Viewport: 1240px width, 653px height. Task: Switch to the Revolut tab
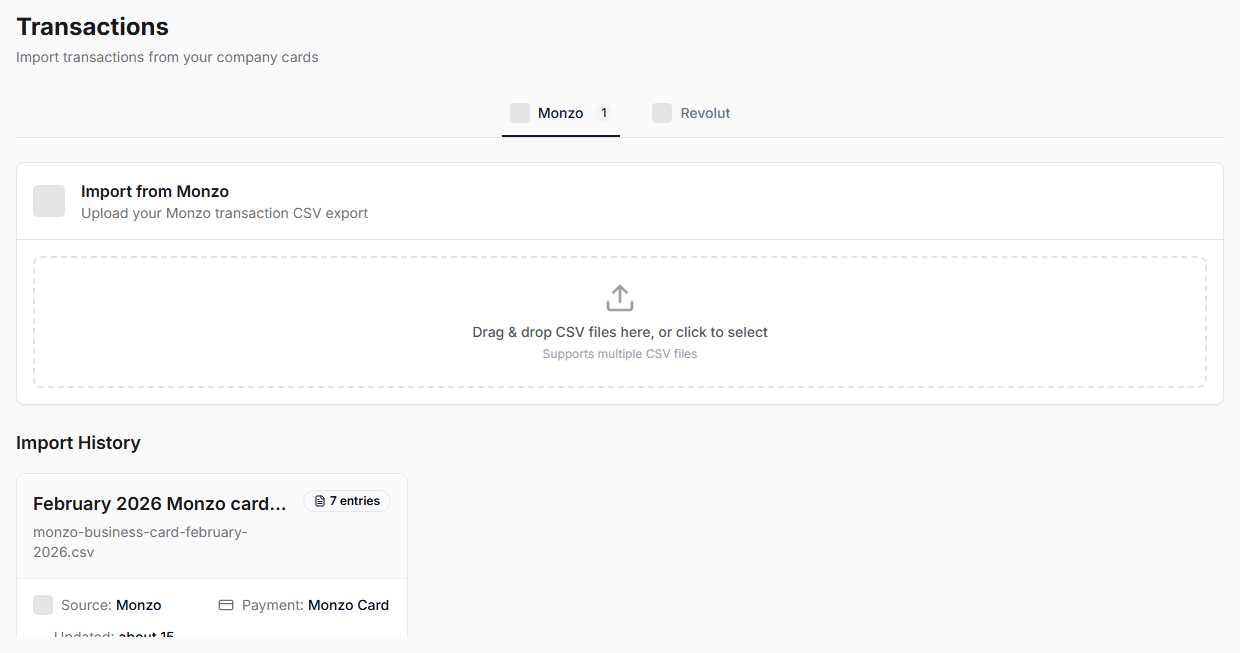point(691,113)
